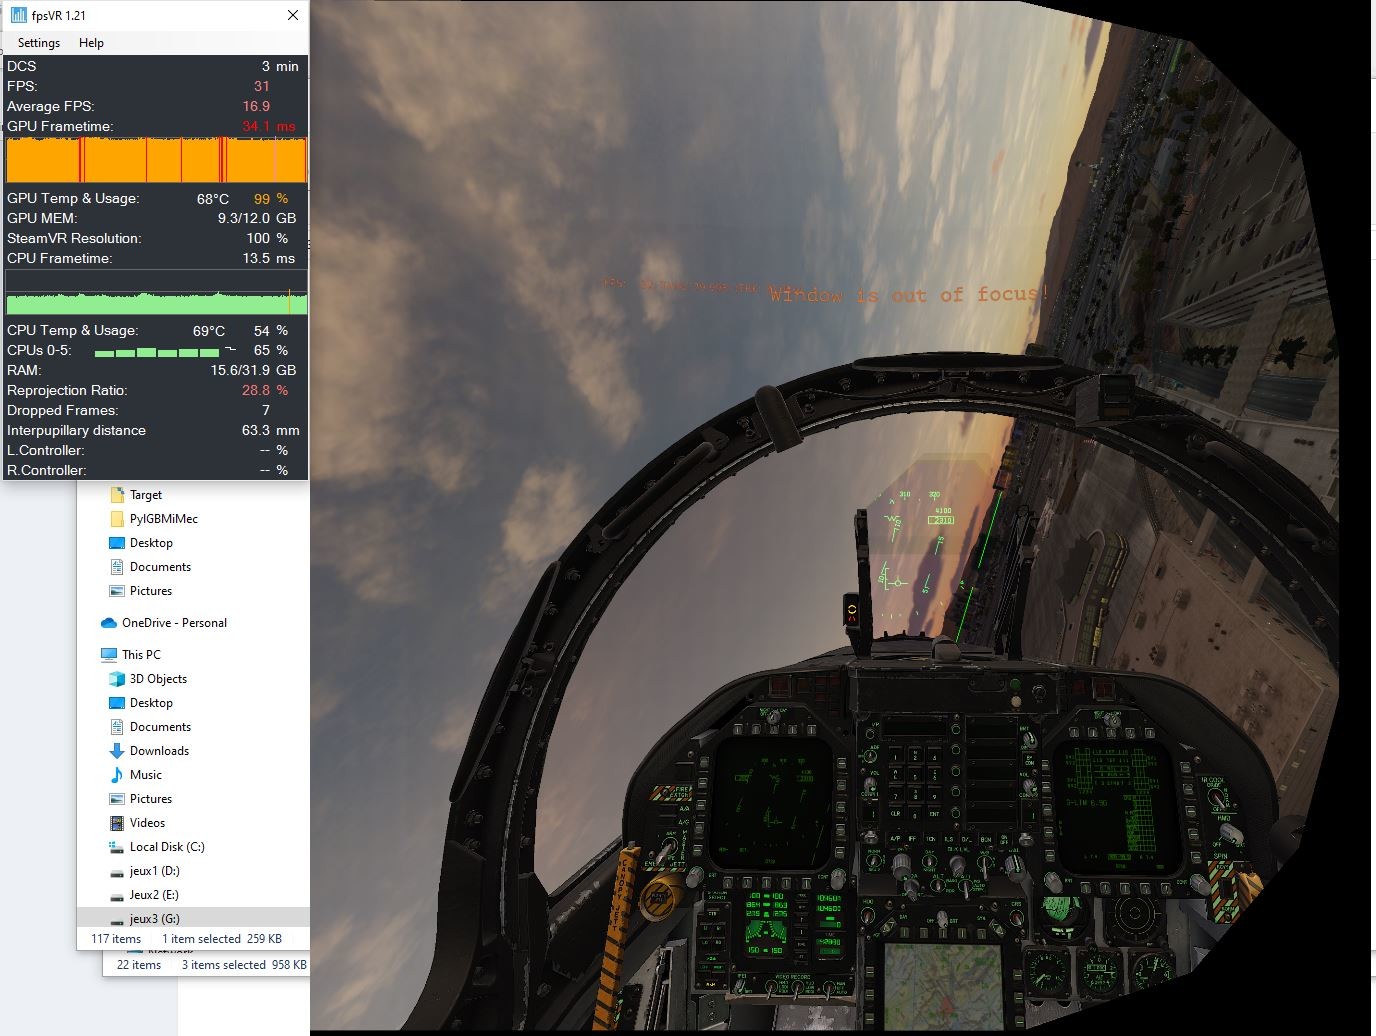This screenshot has height=1036, width=1376.
Task: Select Jeux2 (E:) drive icon
Action: click(x=117, y=895)
